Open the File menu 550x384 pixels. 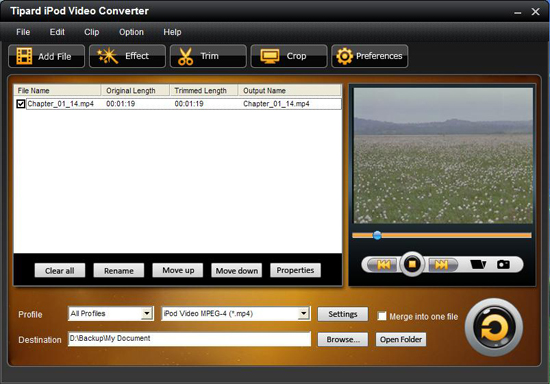click(23, 32)
